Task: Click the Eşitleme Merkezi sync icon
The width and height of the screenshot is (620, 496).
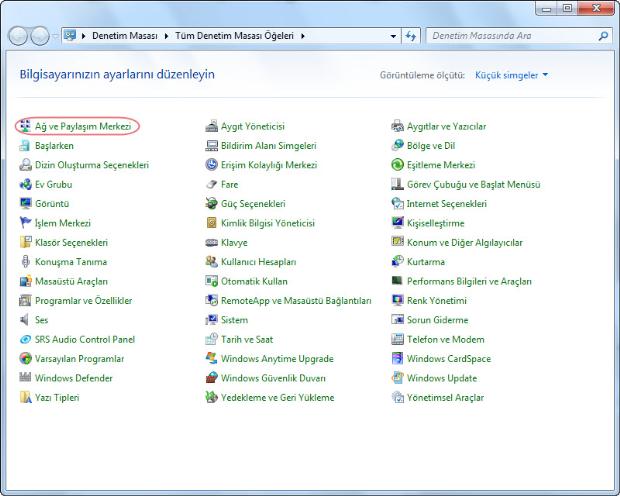Action: pyautogui.click(x=397, y=165)
